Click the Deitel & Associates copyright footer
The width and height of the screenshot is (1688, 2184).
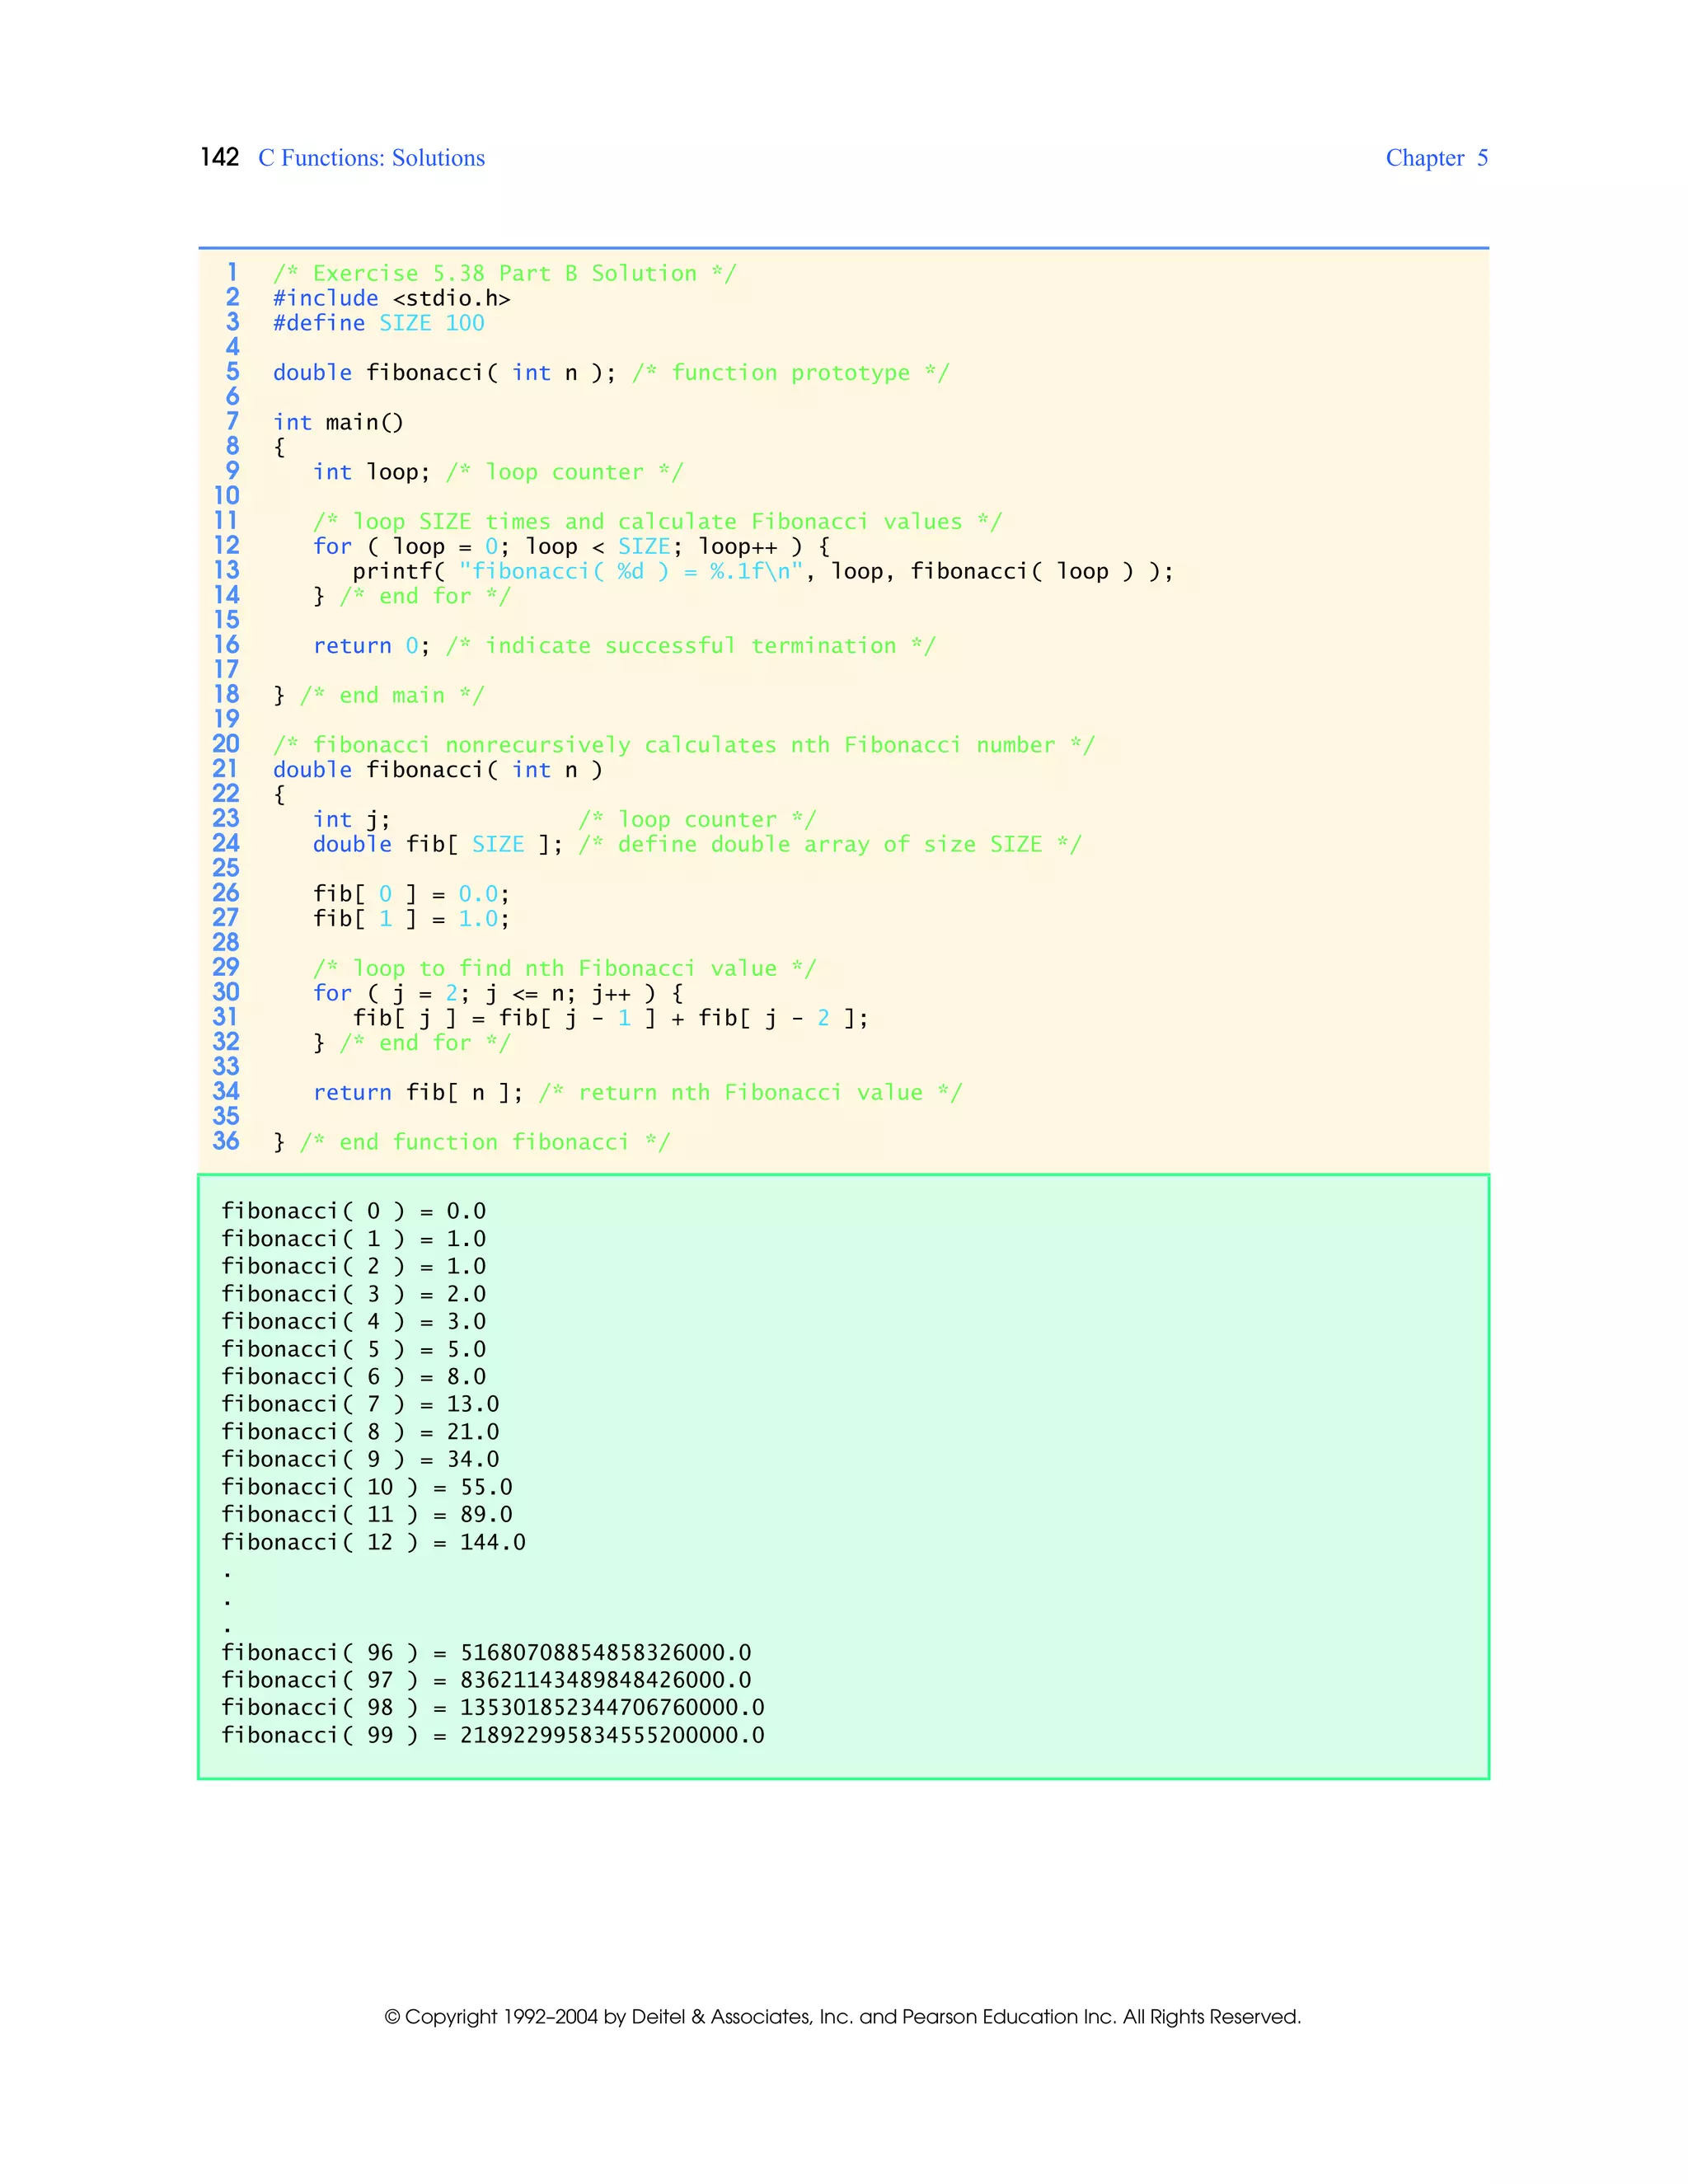point(843,2017)
